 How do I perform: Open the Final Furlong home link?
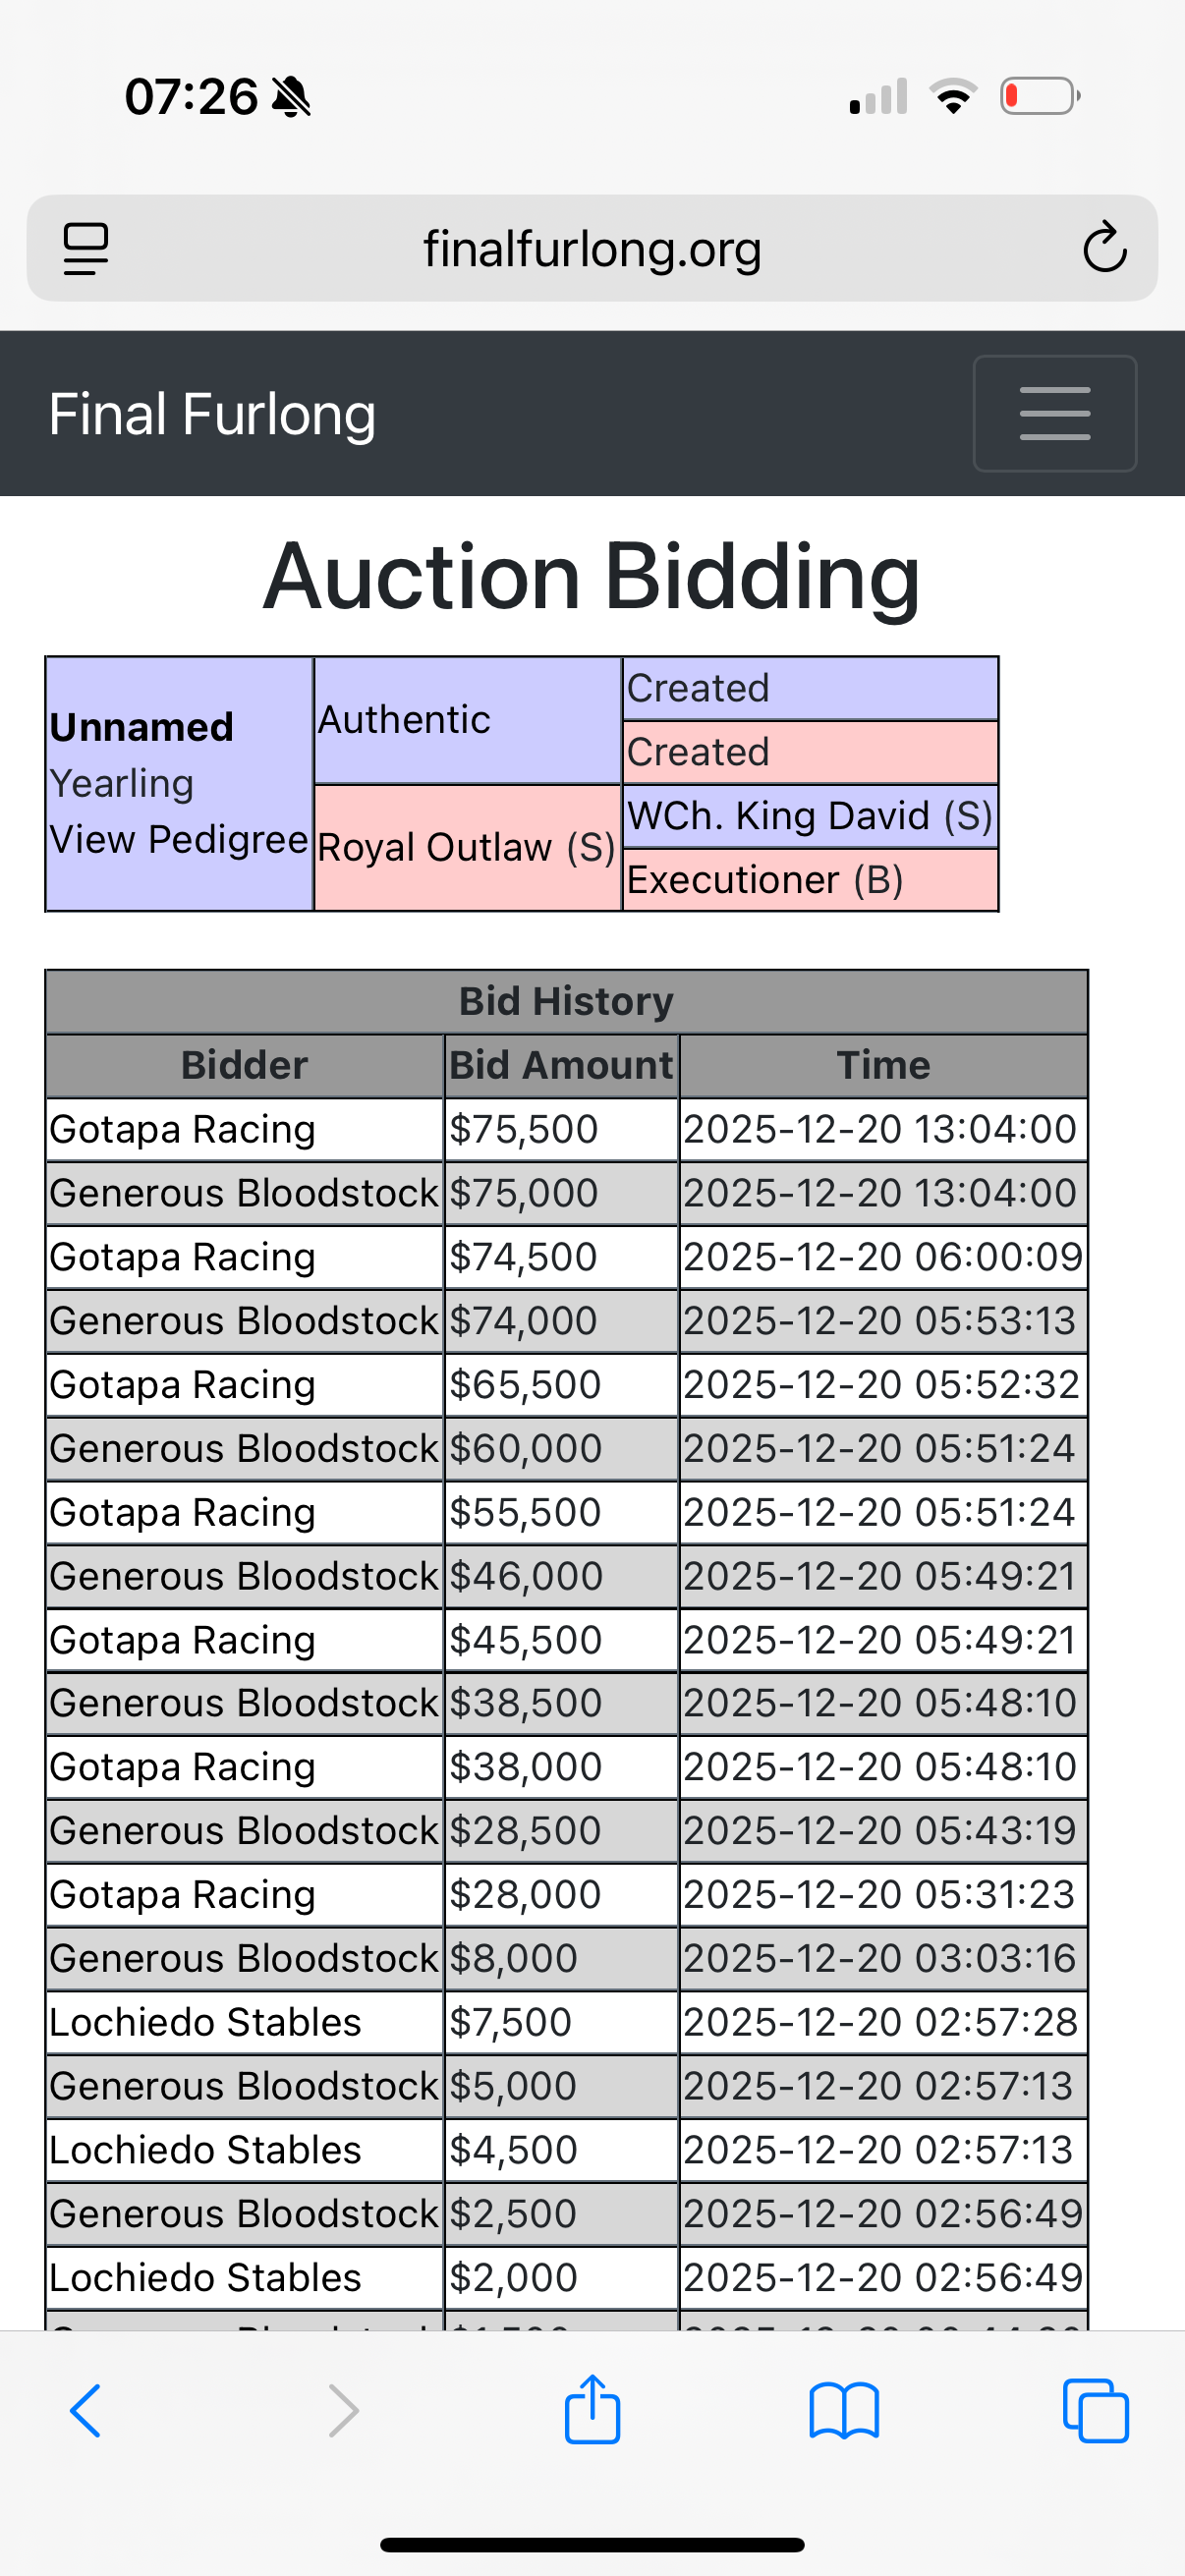click(x=212, y=414)
